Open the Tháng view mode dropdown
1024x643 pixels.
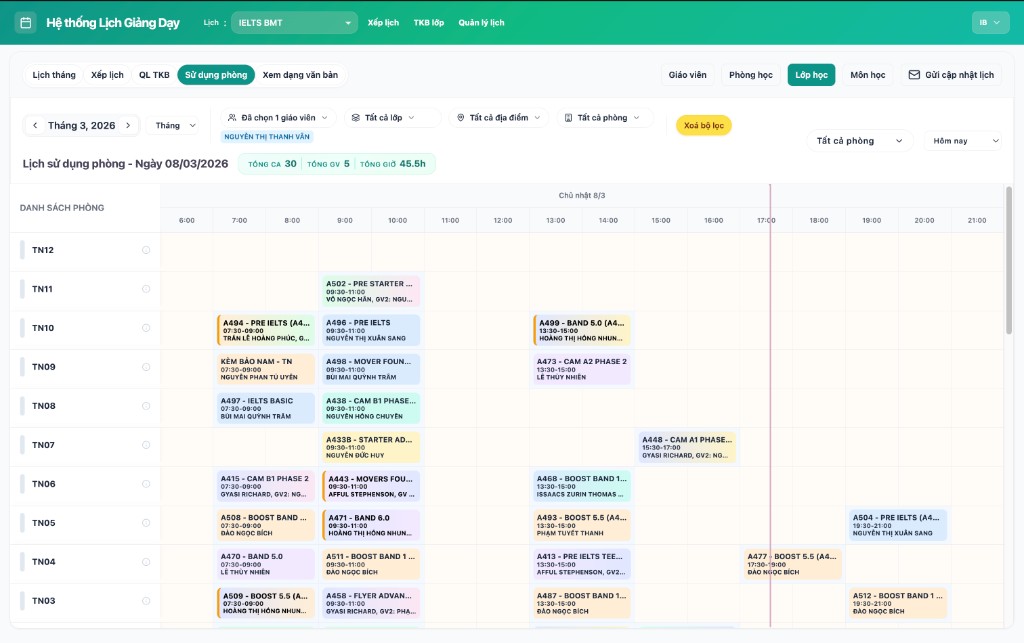point(173,125)
